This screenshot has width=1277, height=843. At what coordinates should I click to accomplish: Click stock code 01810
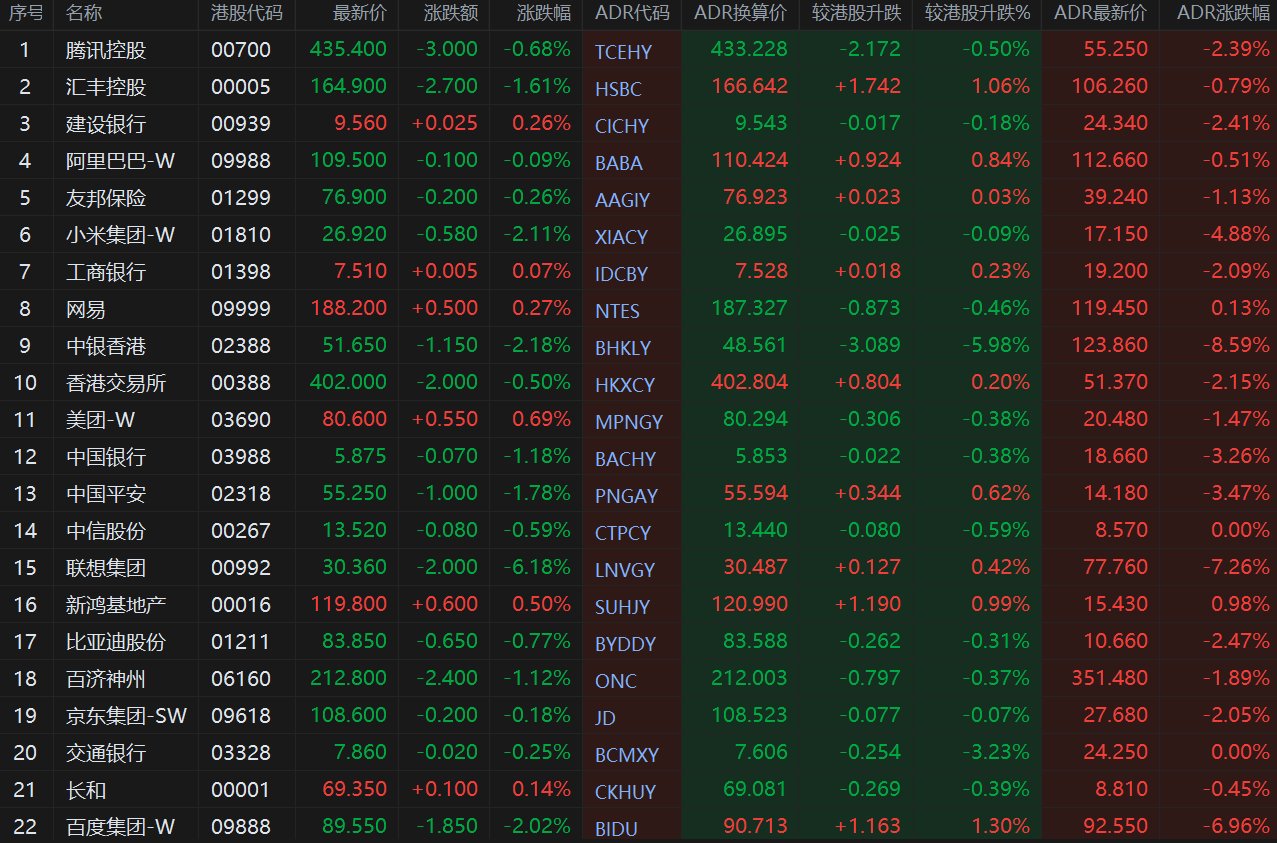(241, 235)
